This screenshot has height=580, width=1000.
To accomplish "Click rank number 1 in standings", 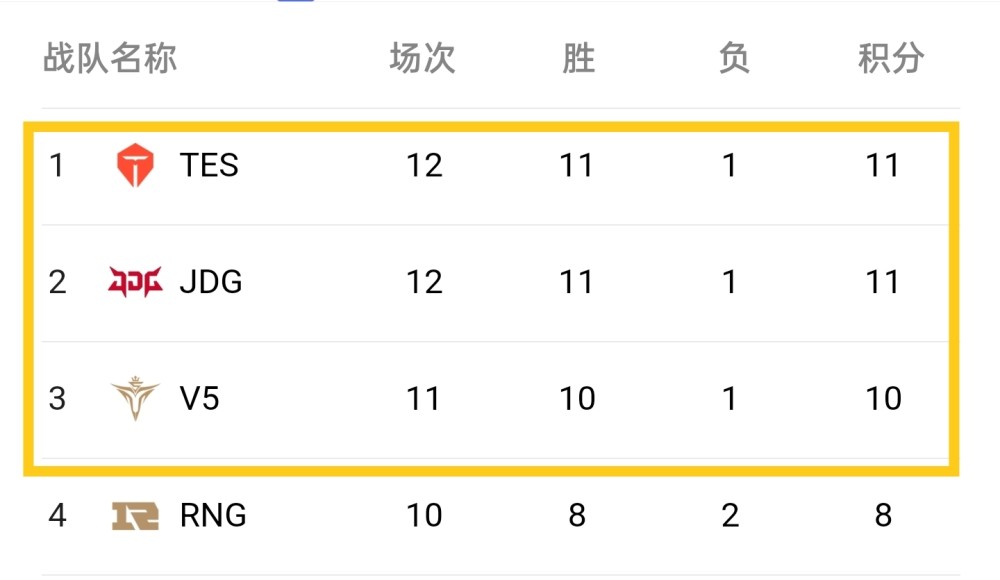I will tap(57, 165).
